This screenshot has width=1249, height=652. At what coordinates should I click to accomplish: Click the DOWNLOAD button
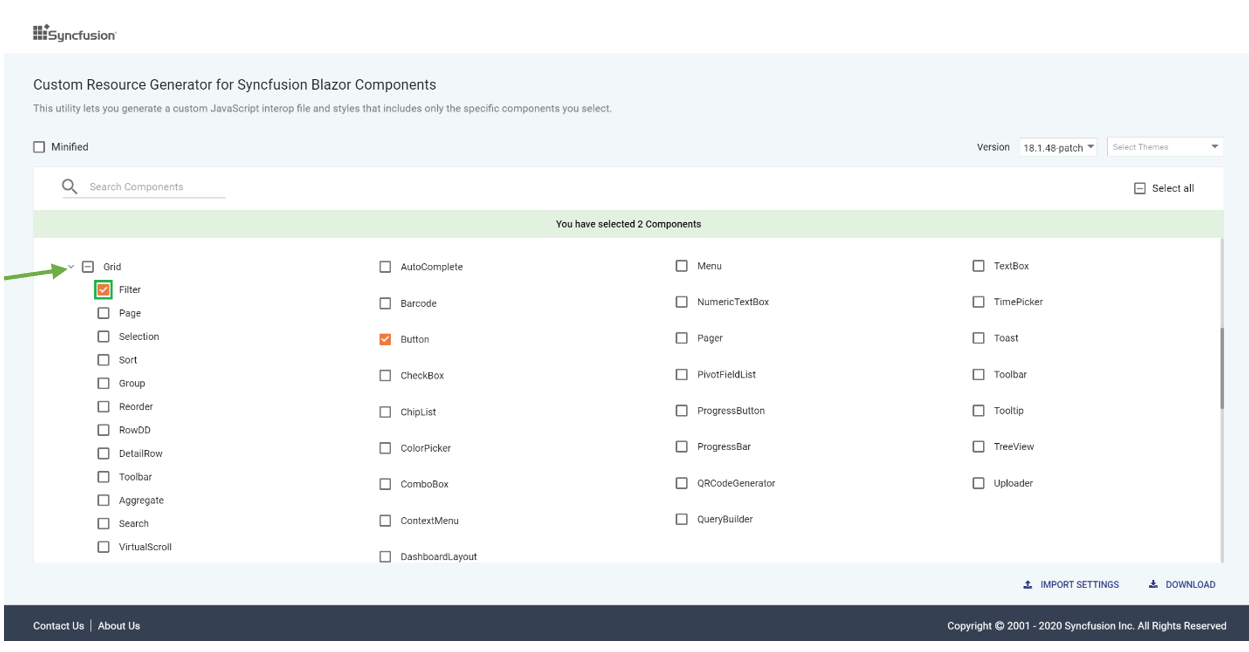[x=1182, y=584]
